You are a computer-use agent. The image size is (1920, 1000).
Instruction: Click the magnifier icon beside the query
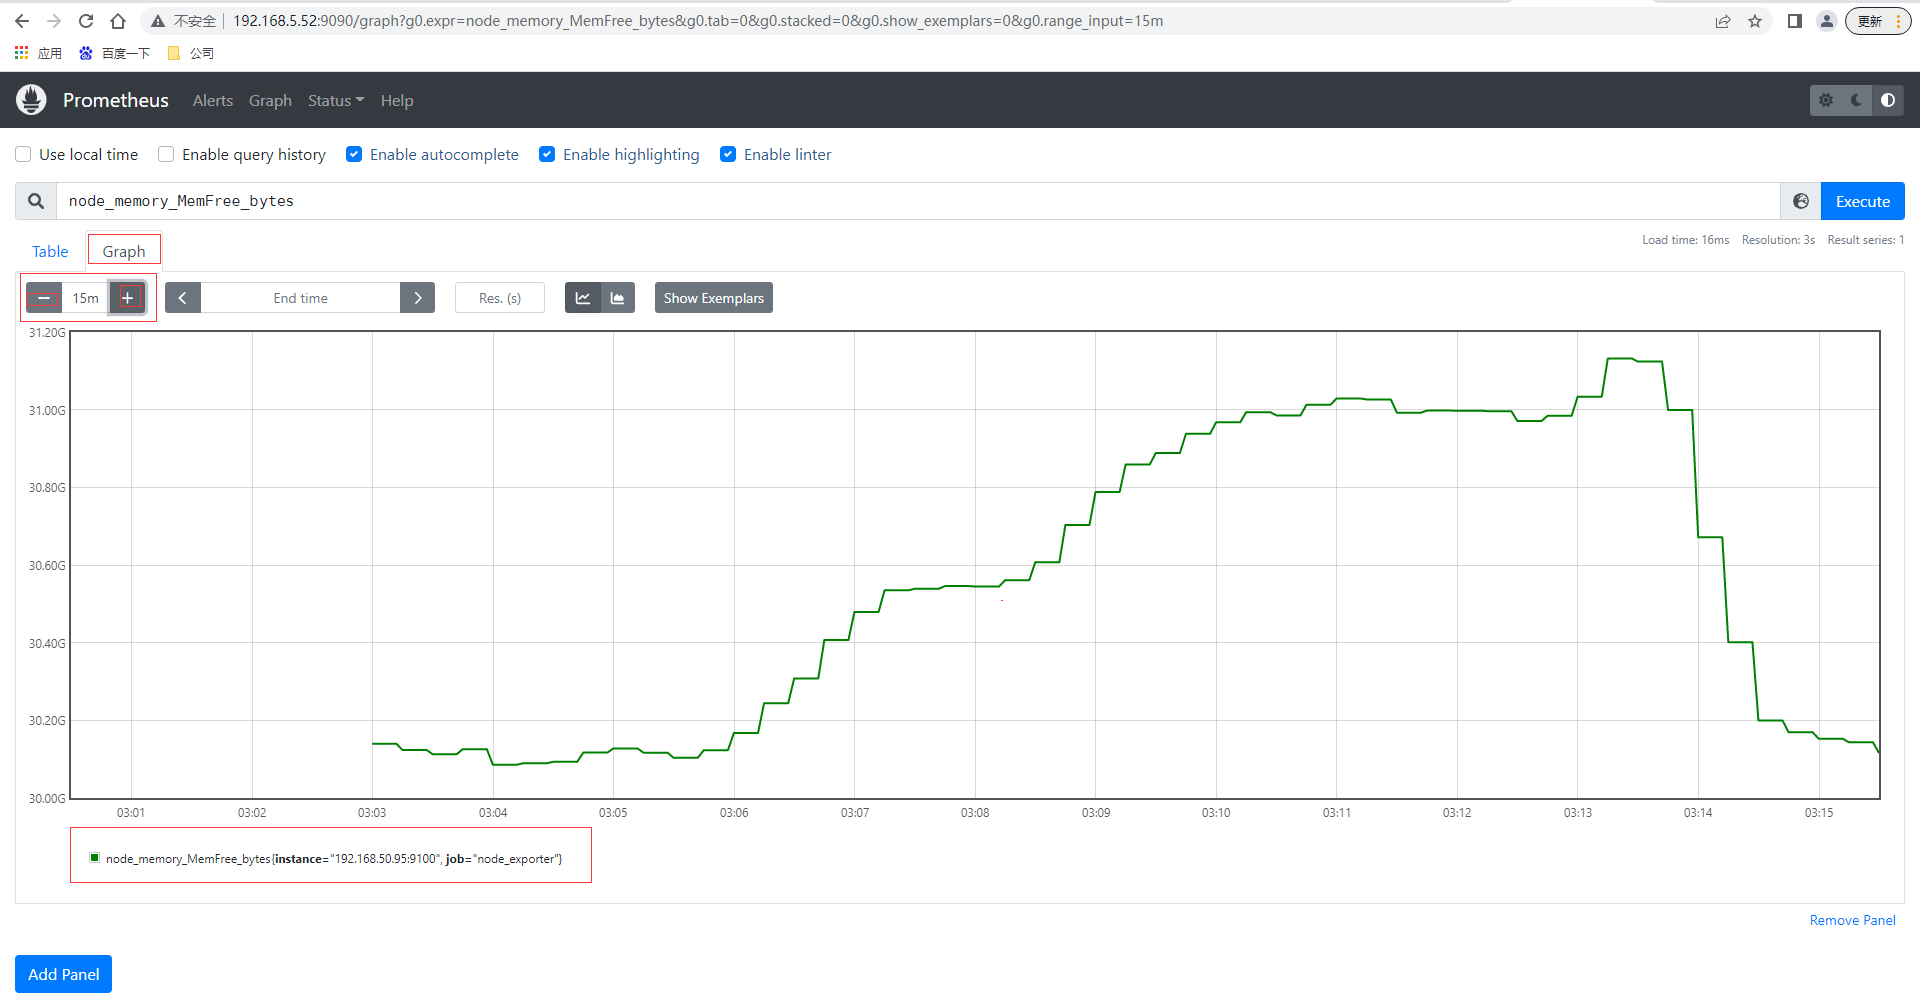pos(36,201)
